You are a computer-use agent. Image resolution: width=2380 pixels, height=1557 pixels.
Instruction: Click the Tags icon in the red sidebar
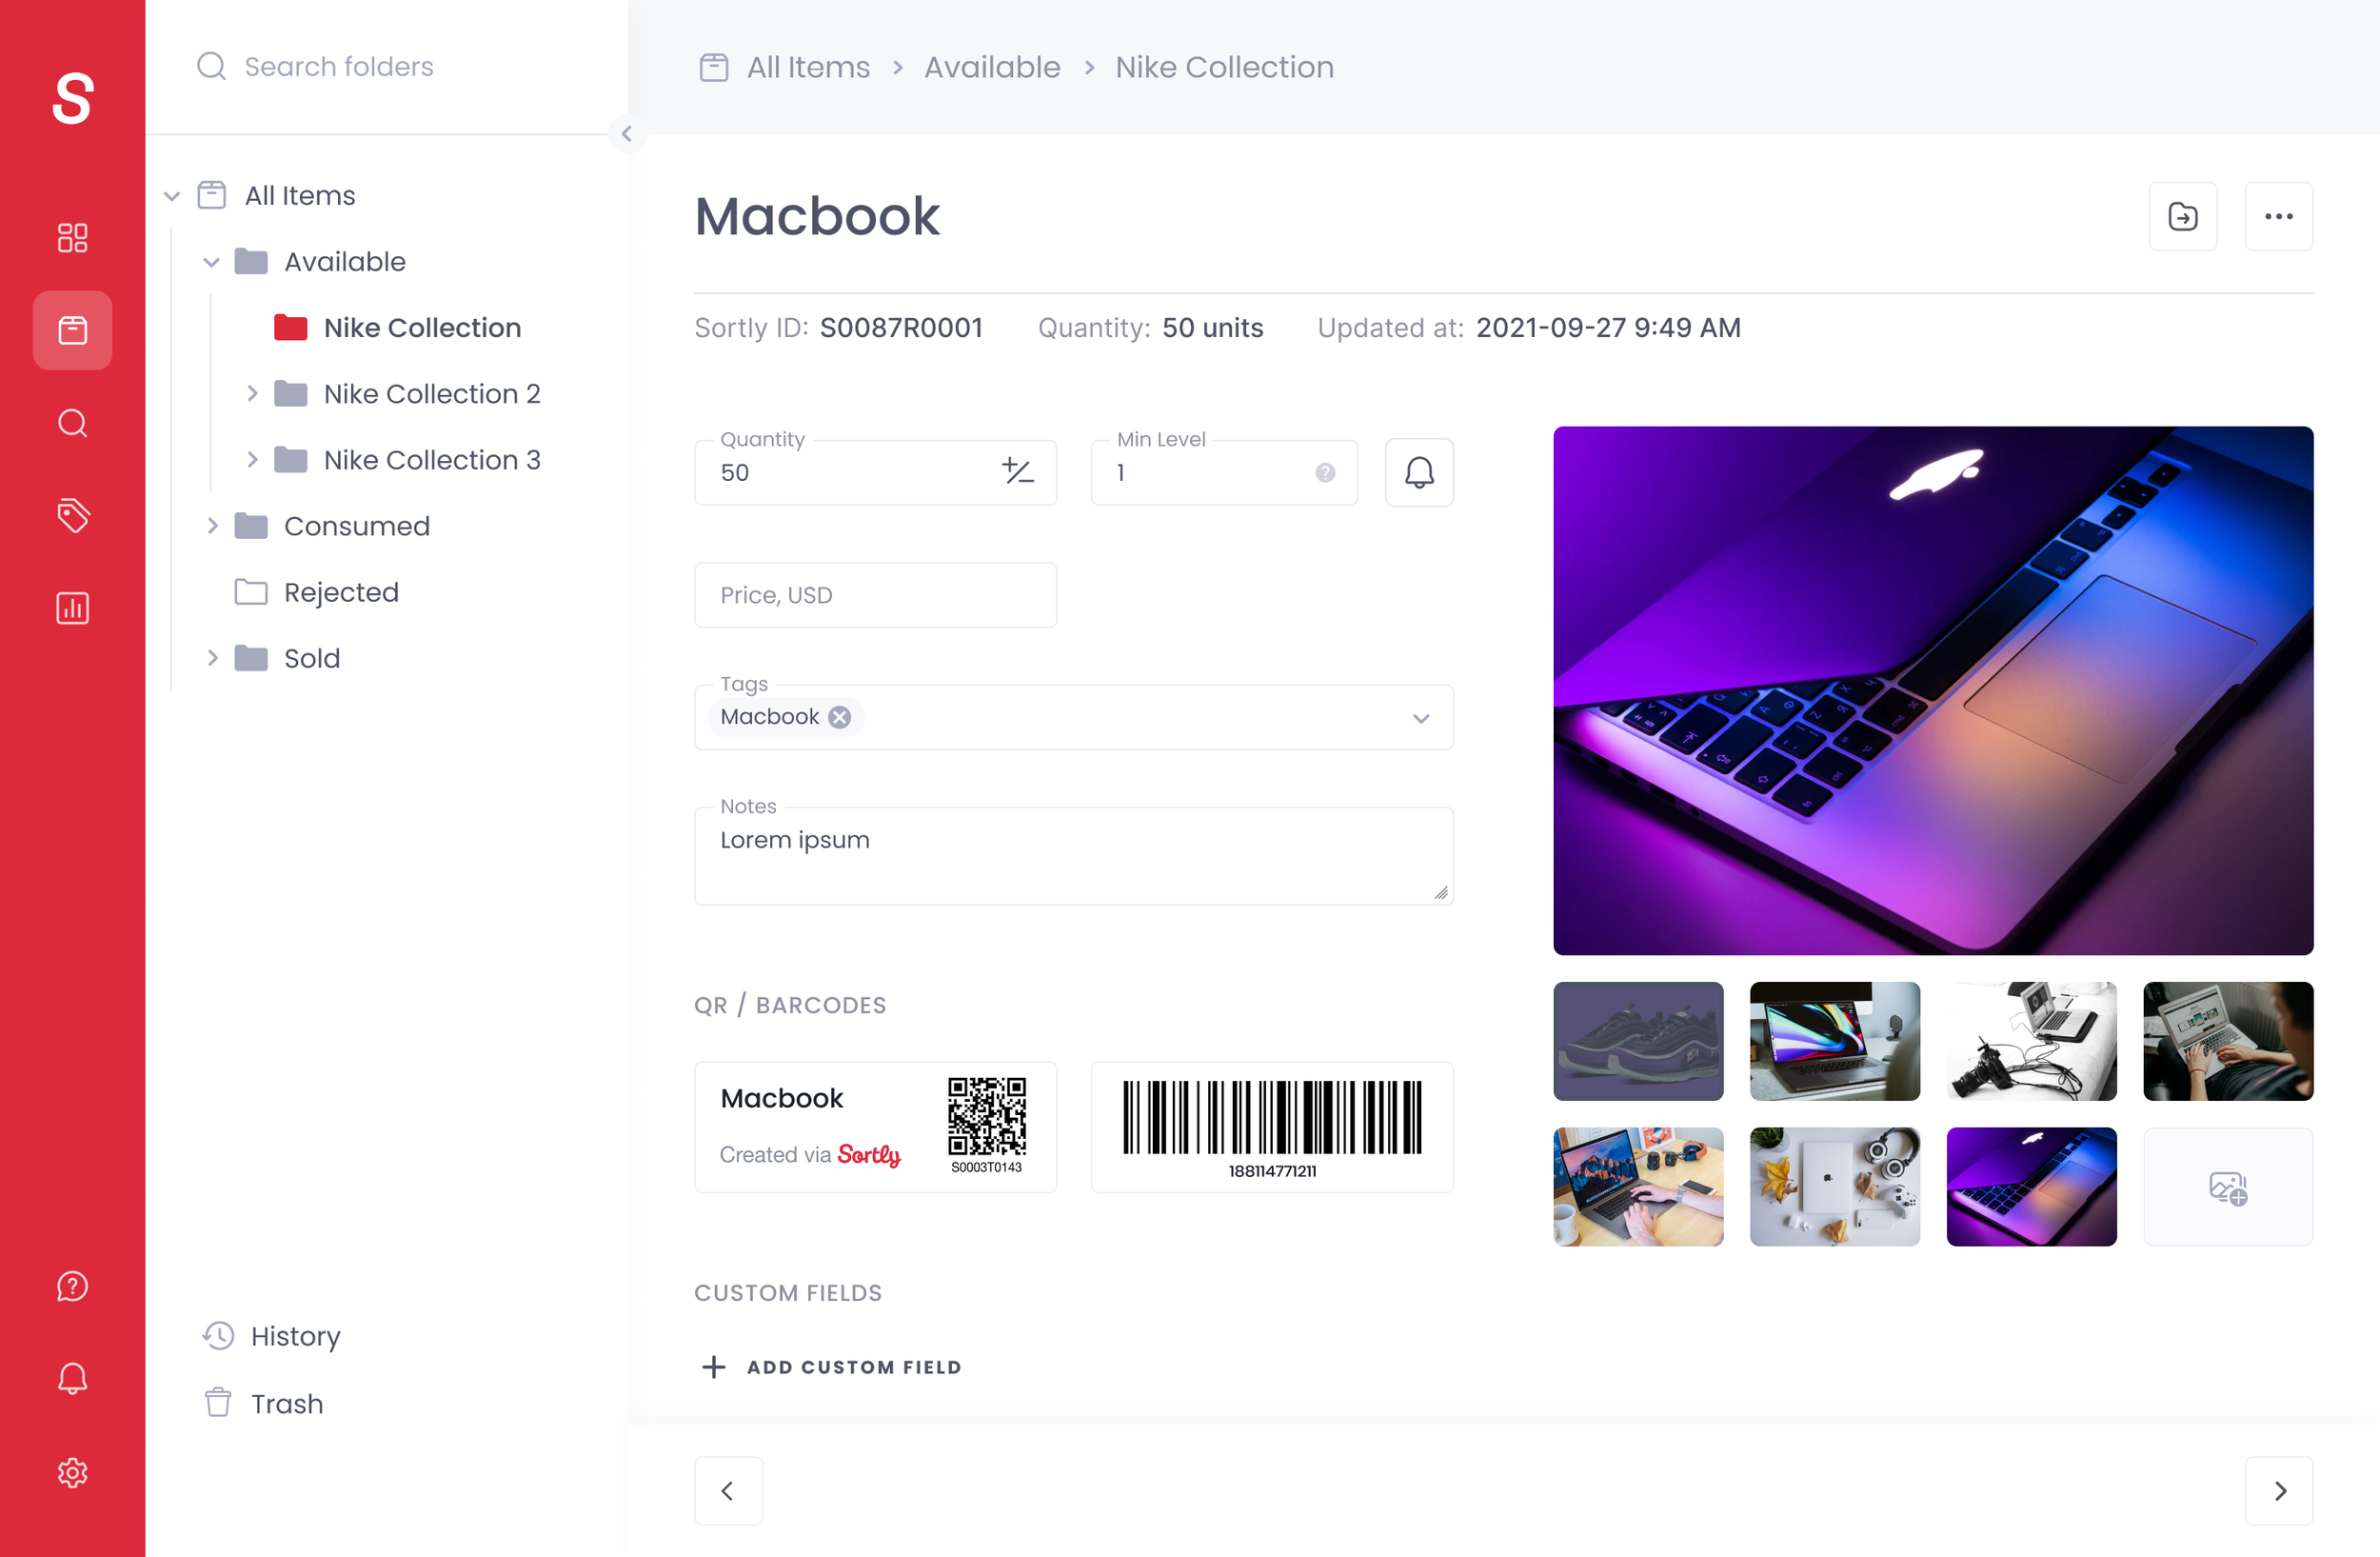click(72, 516)
